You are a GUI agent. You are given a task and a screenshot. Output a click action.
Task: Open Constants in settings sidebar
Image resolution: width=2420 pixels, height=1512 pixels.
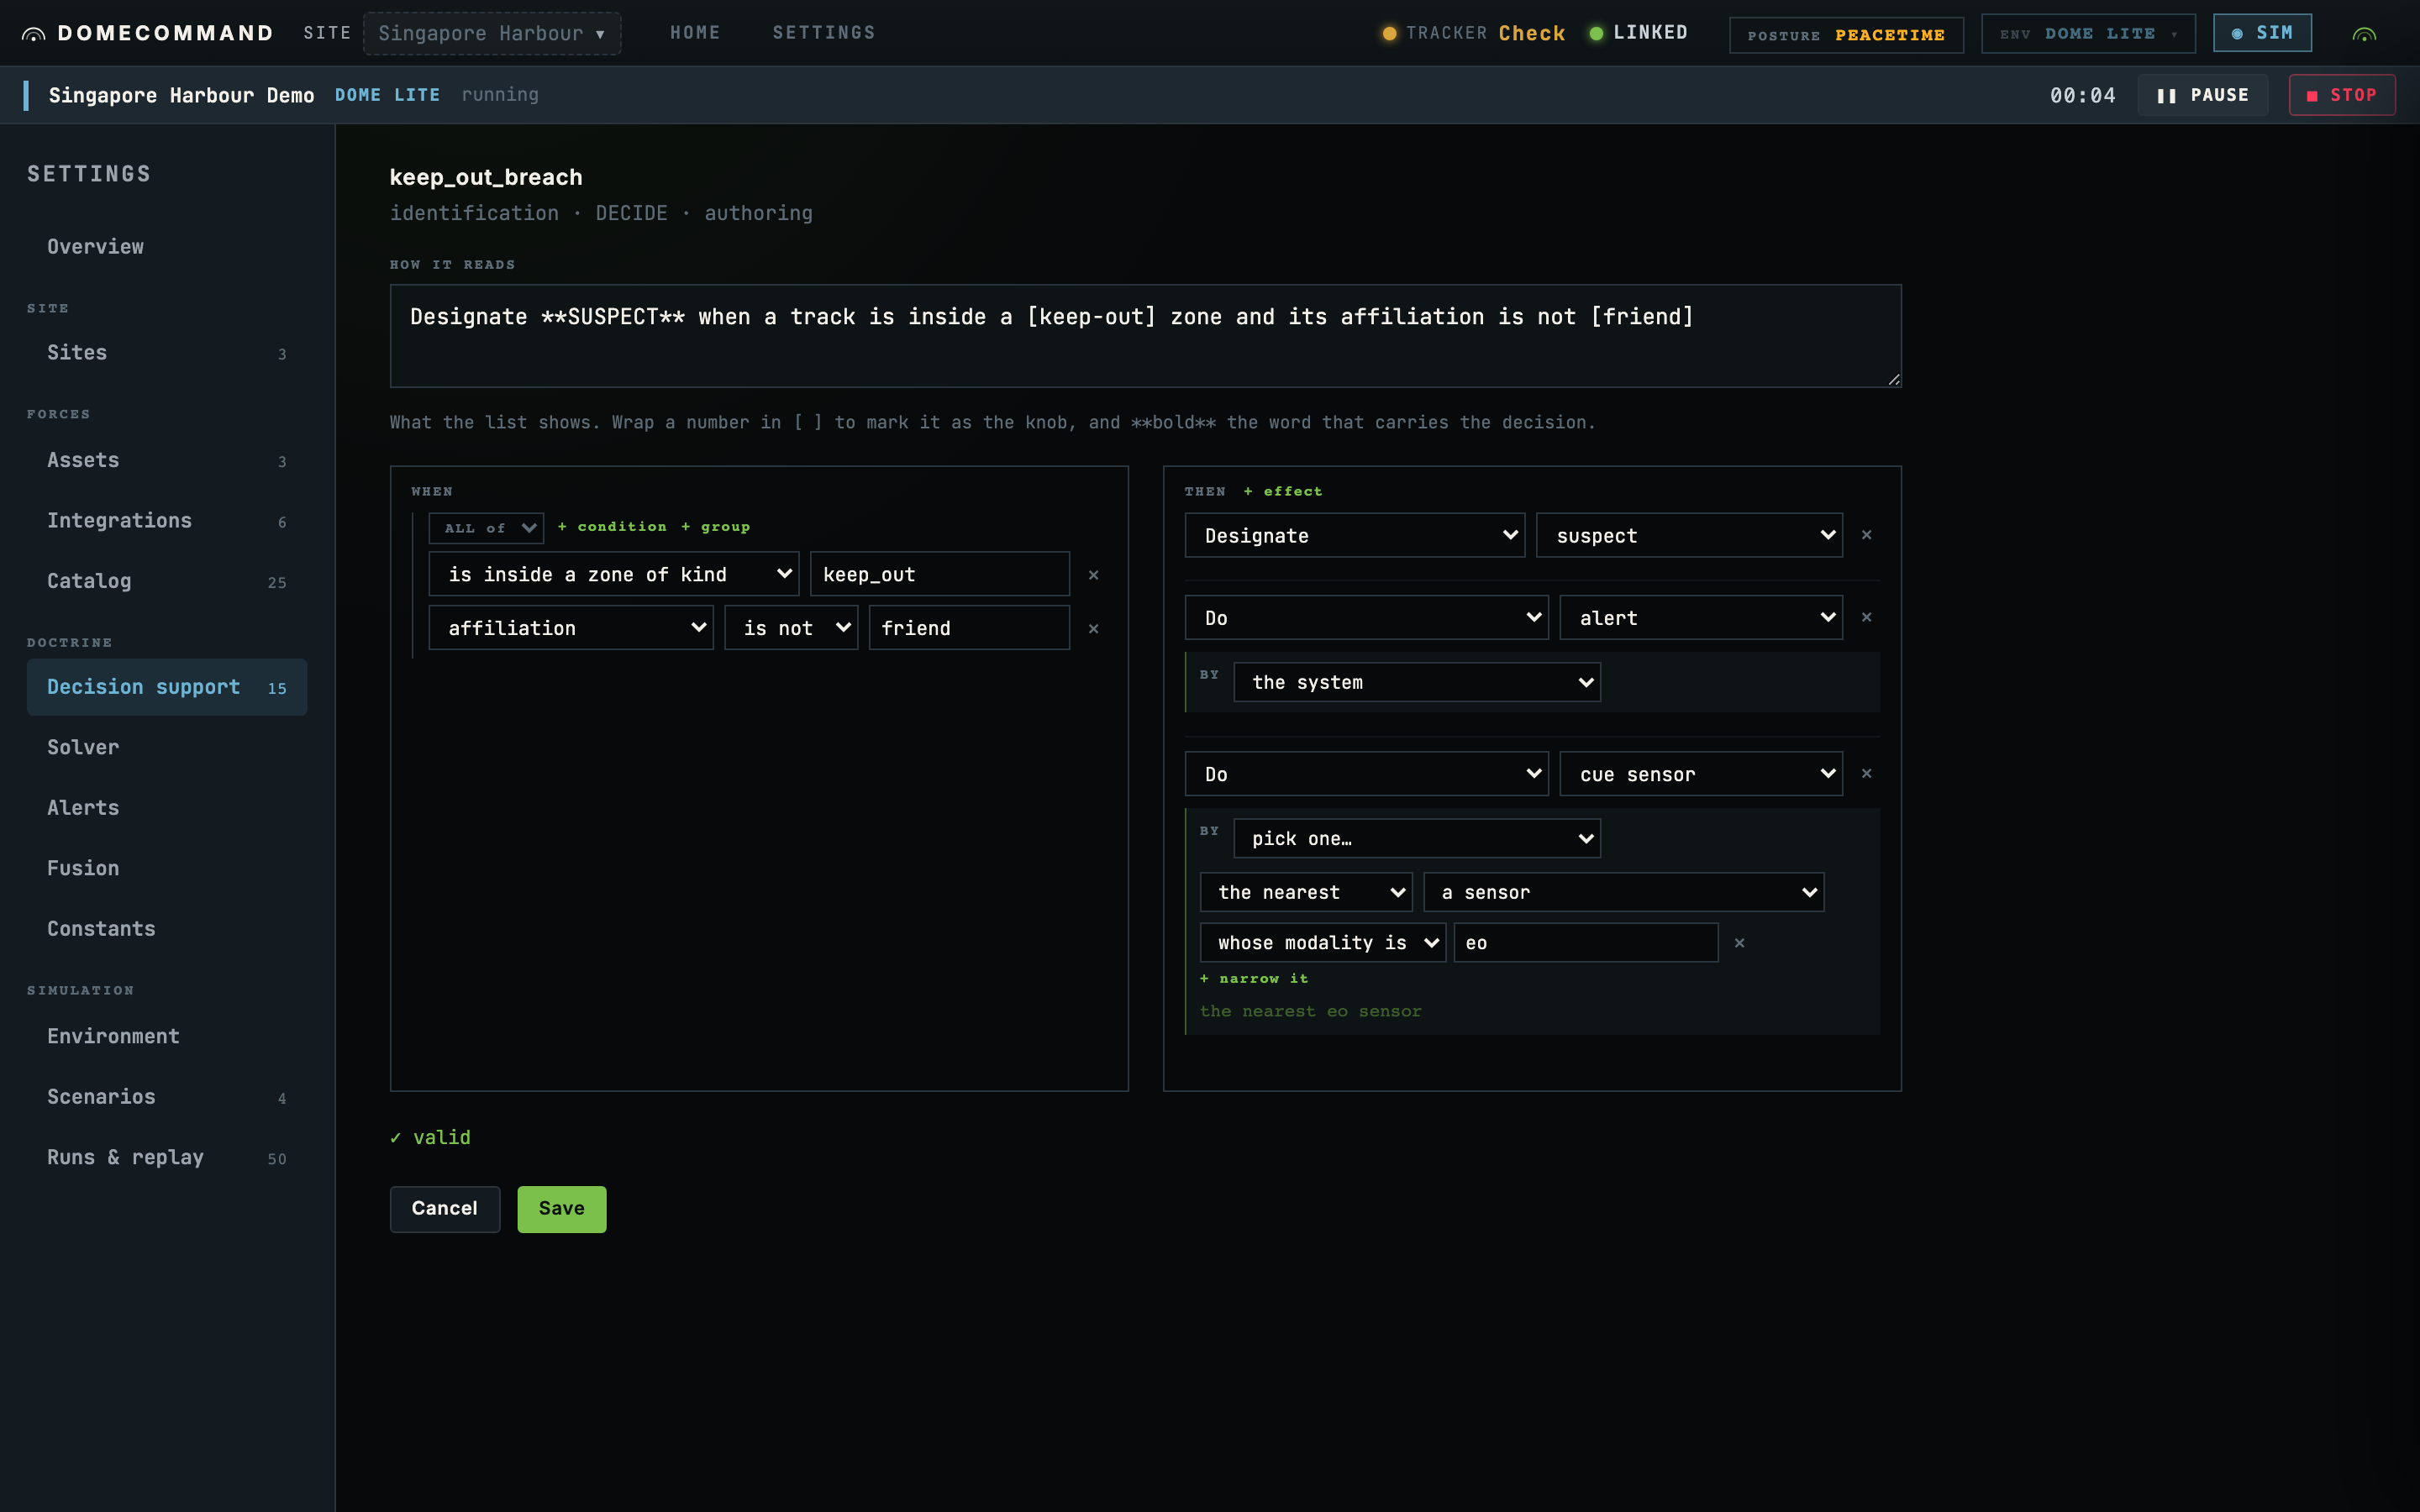point(167,929)
